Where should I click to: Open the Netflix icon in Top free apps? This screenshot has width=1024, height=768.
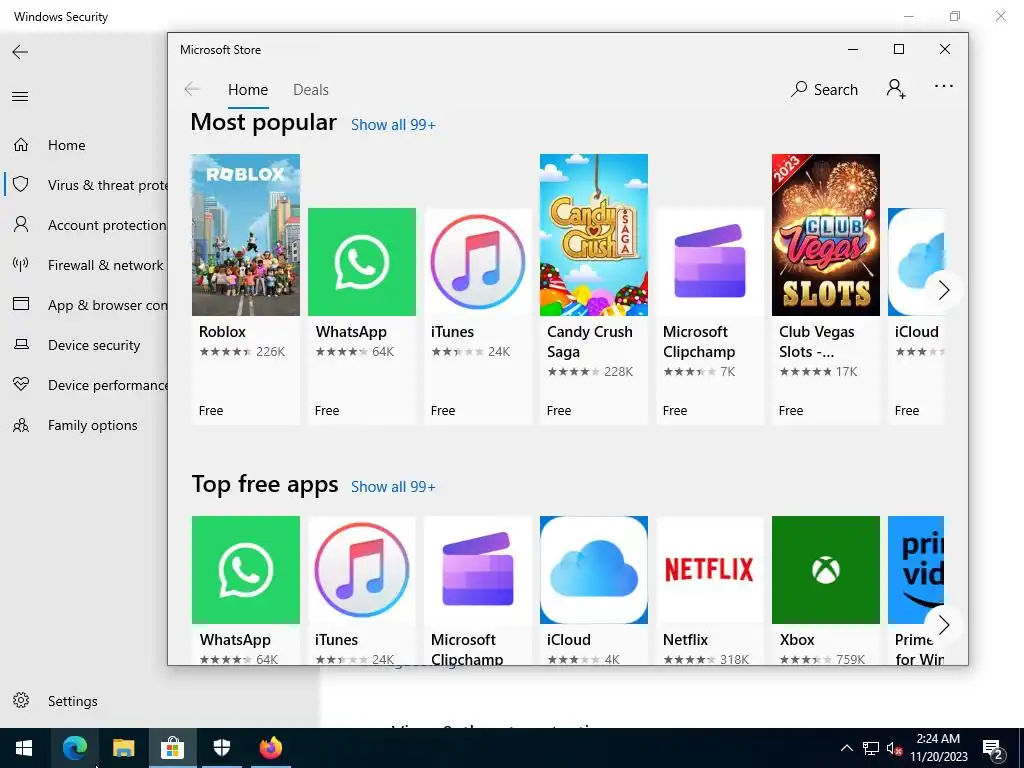[x=710, y=570]
